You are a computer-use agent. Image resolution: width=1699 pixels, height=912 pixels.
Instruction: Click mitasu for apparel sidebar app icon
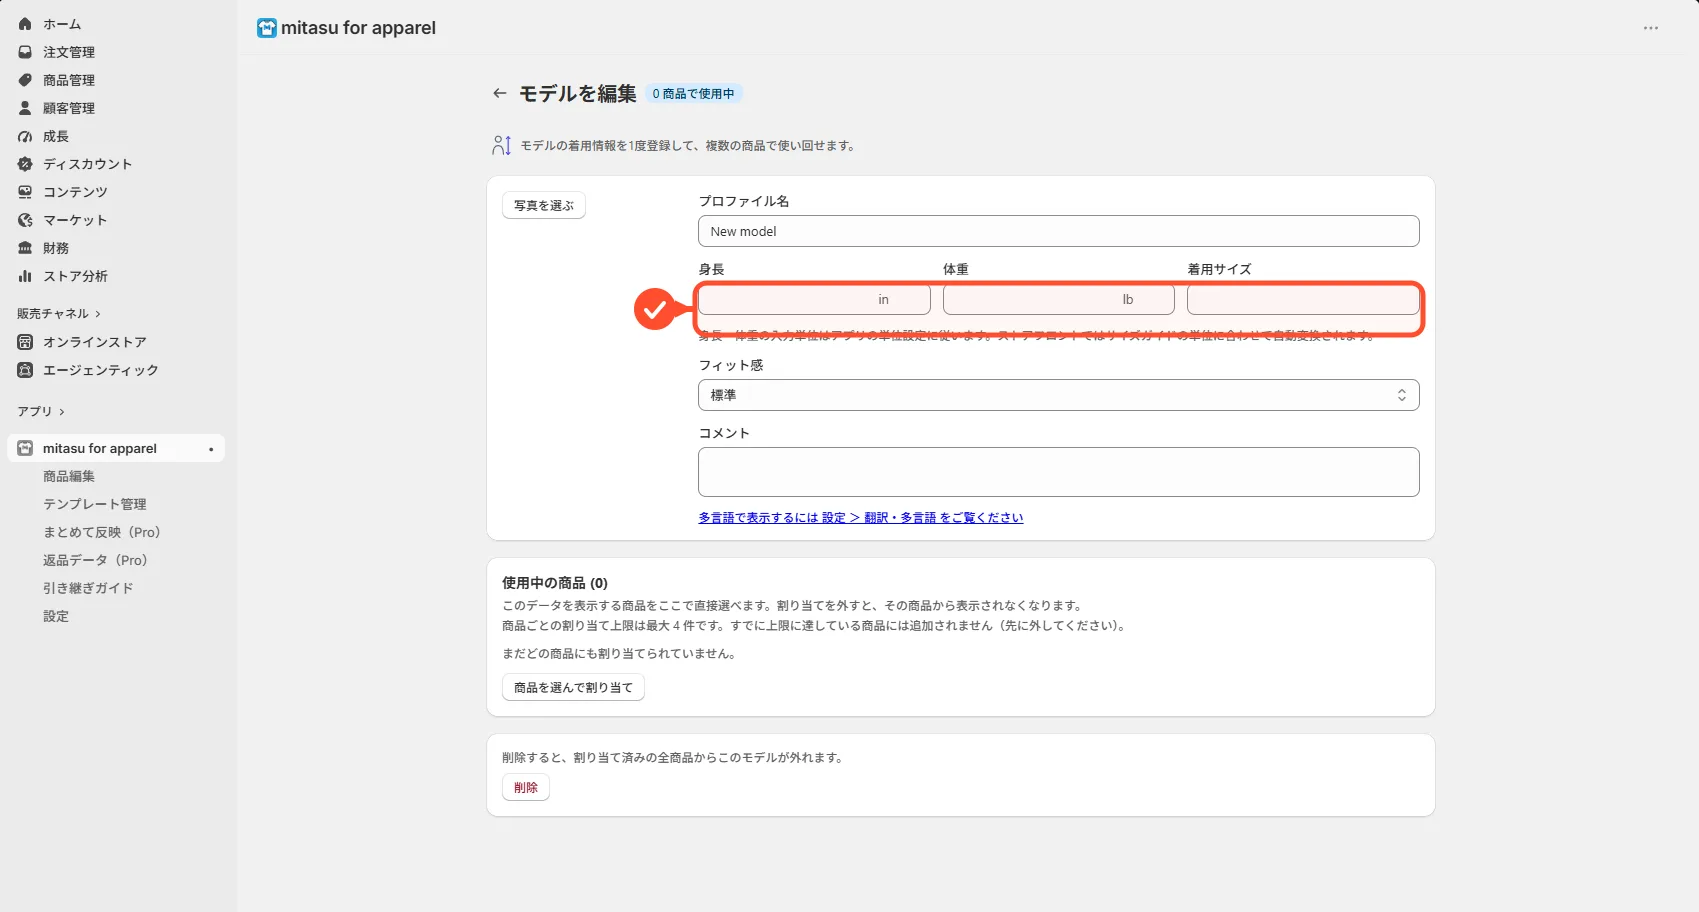click(25, 449)
